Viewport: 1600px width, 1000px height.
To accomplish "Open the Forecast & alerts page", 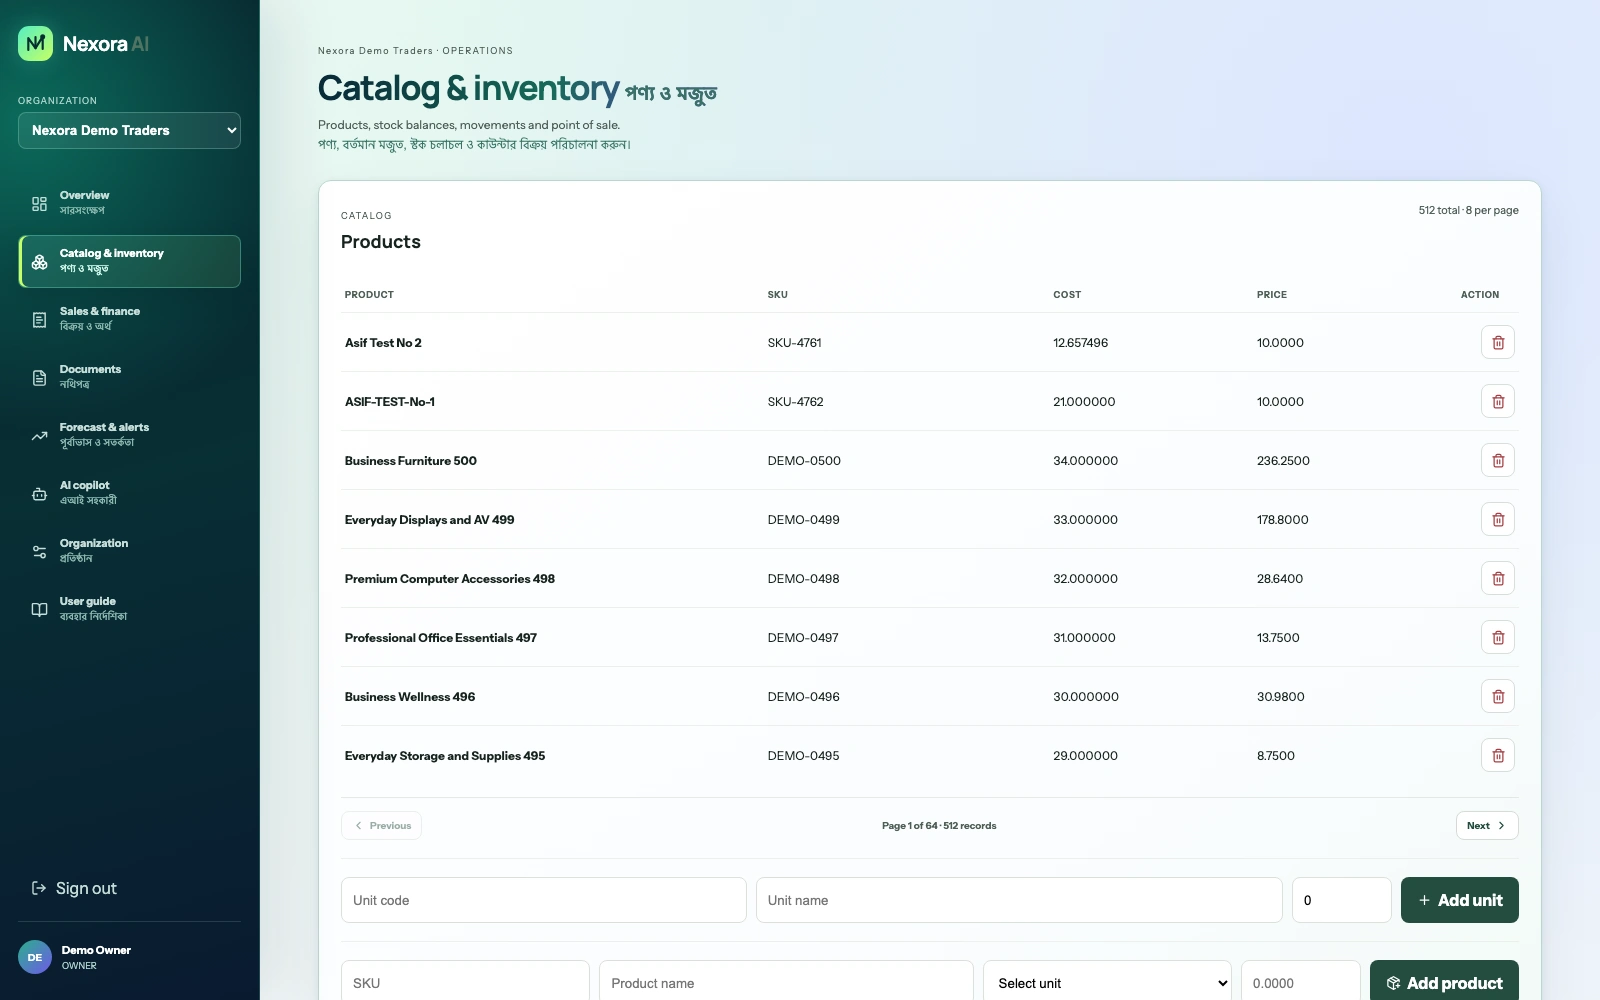I will point(129,435).
